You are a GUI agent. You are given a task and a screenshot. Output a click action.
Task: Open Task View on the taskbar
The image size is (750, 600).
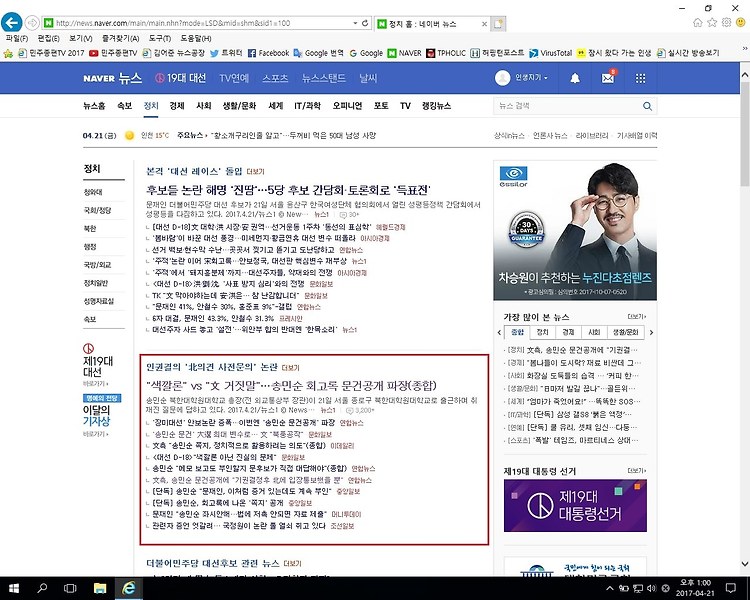point(70,588)
